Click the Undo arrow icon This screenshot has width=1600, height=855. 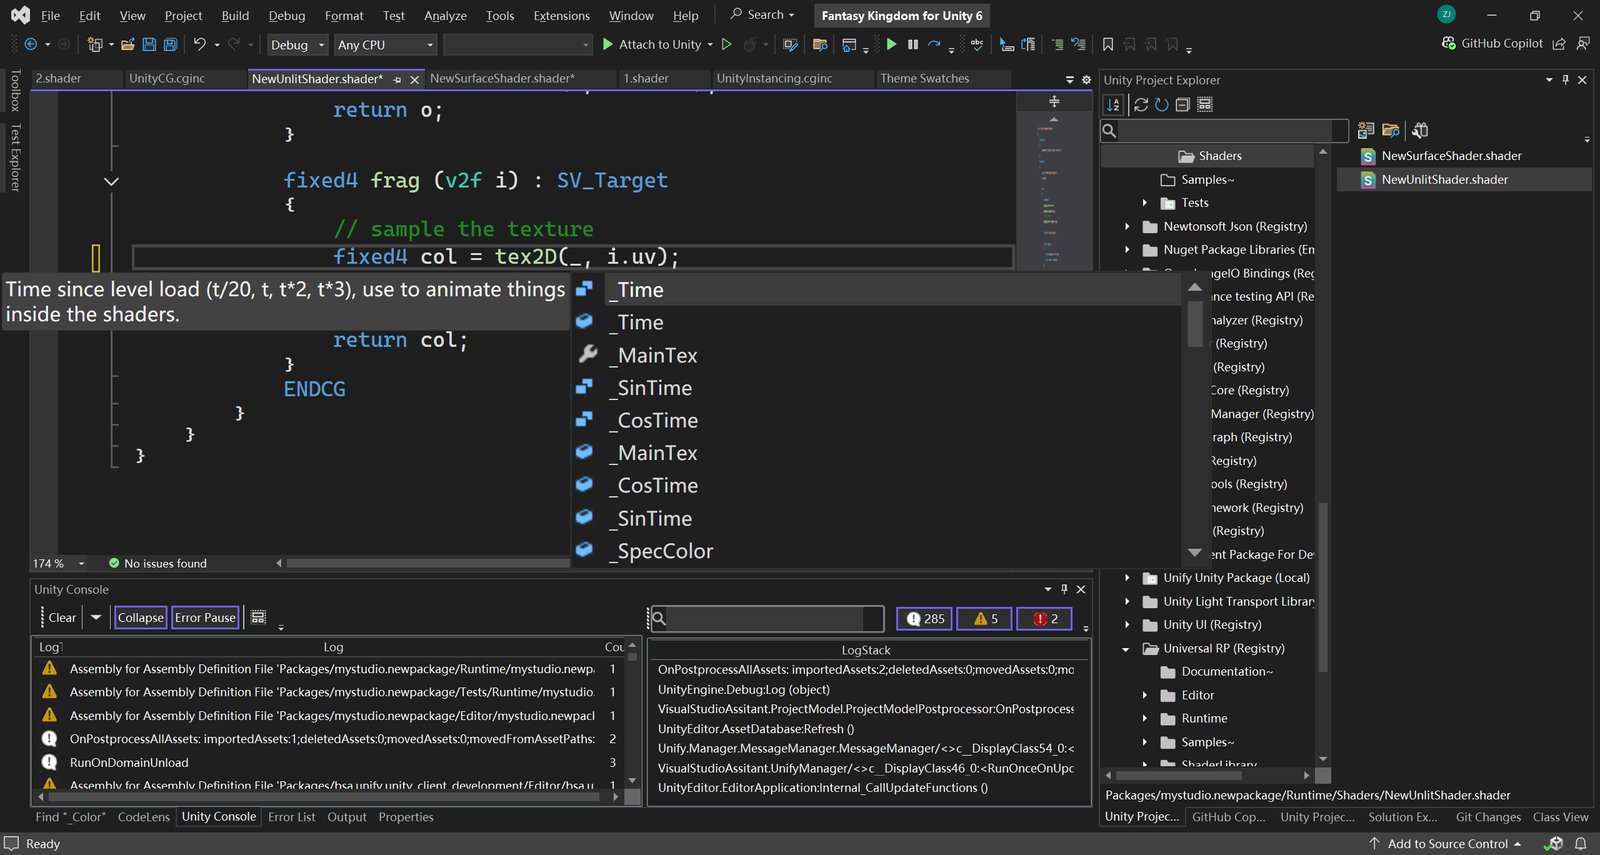[199, 45]
